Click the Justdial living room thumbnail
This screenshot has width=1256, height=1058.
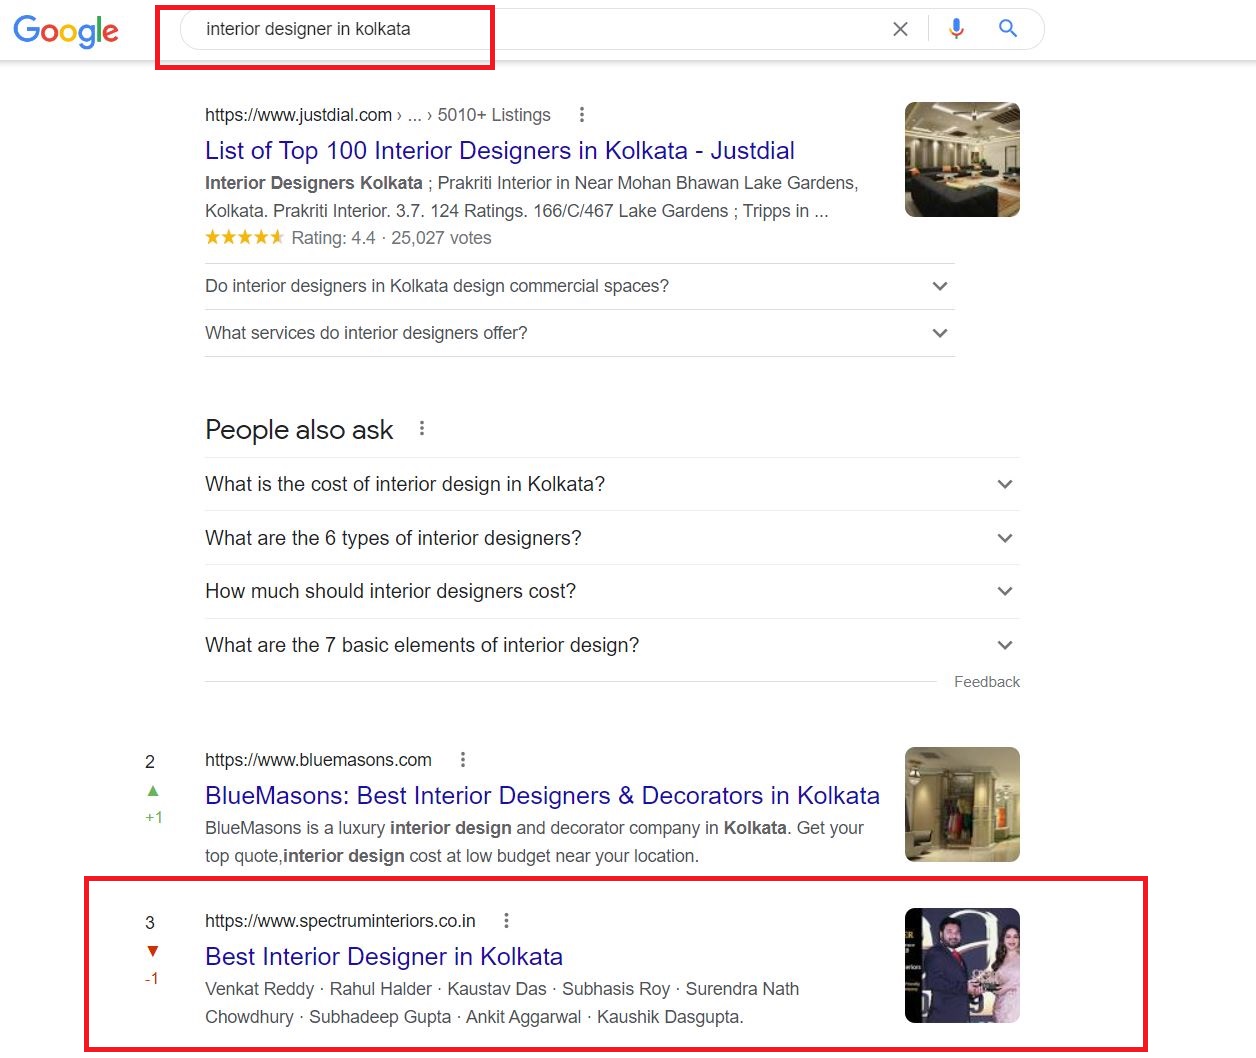(962, 160)
